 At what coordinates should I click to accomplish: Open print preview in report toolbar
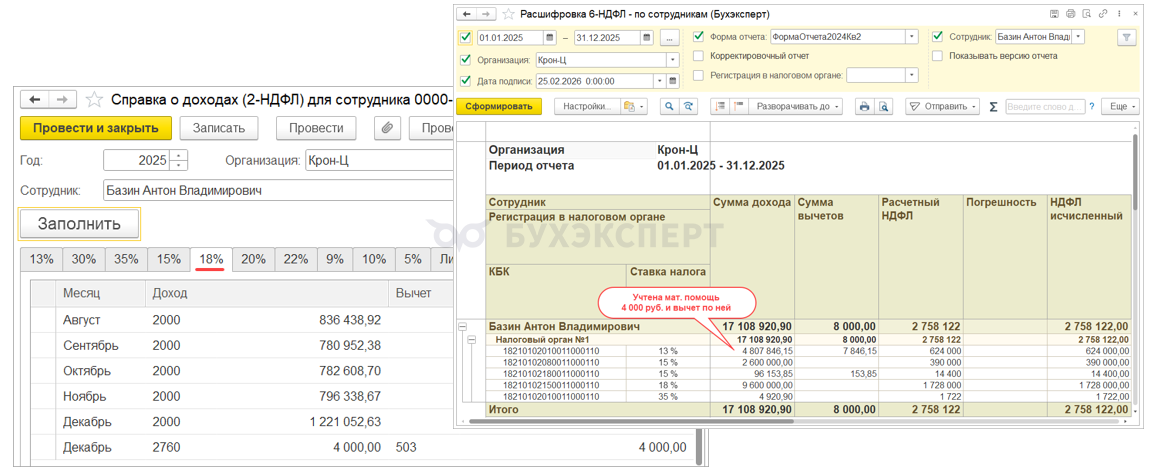(x=884, y=107)
